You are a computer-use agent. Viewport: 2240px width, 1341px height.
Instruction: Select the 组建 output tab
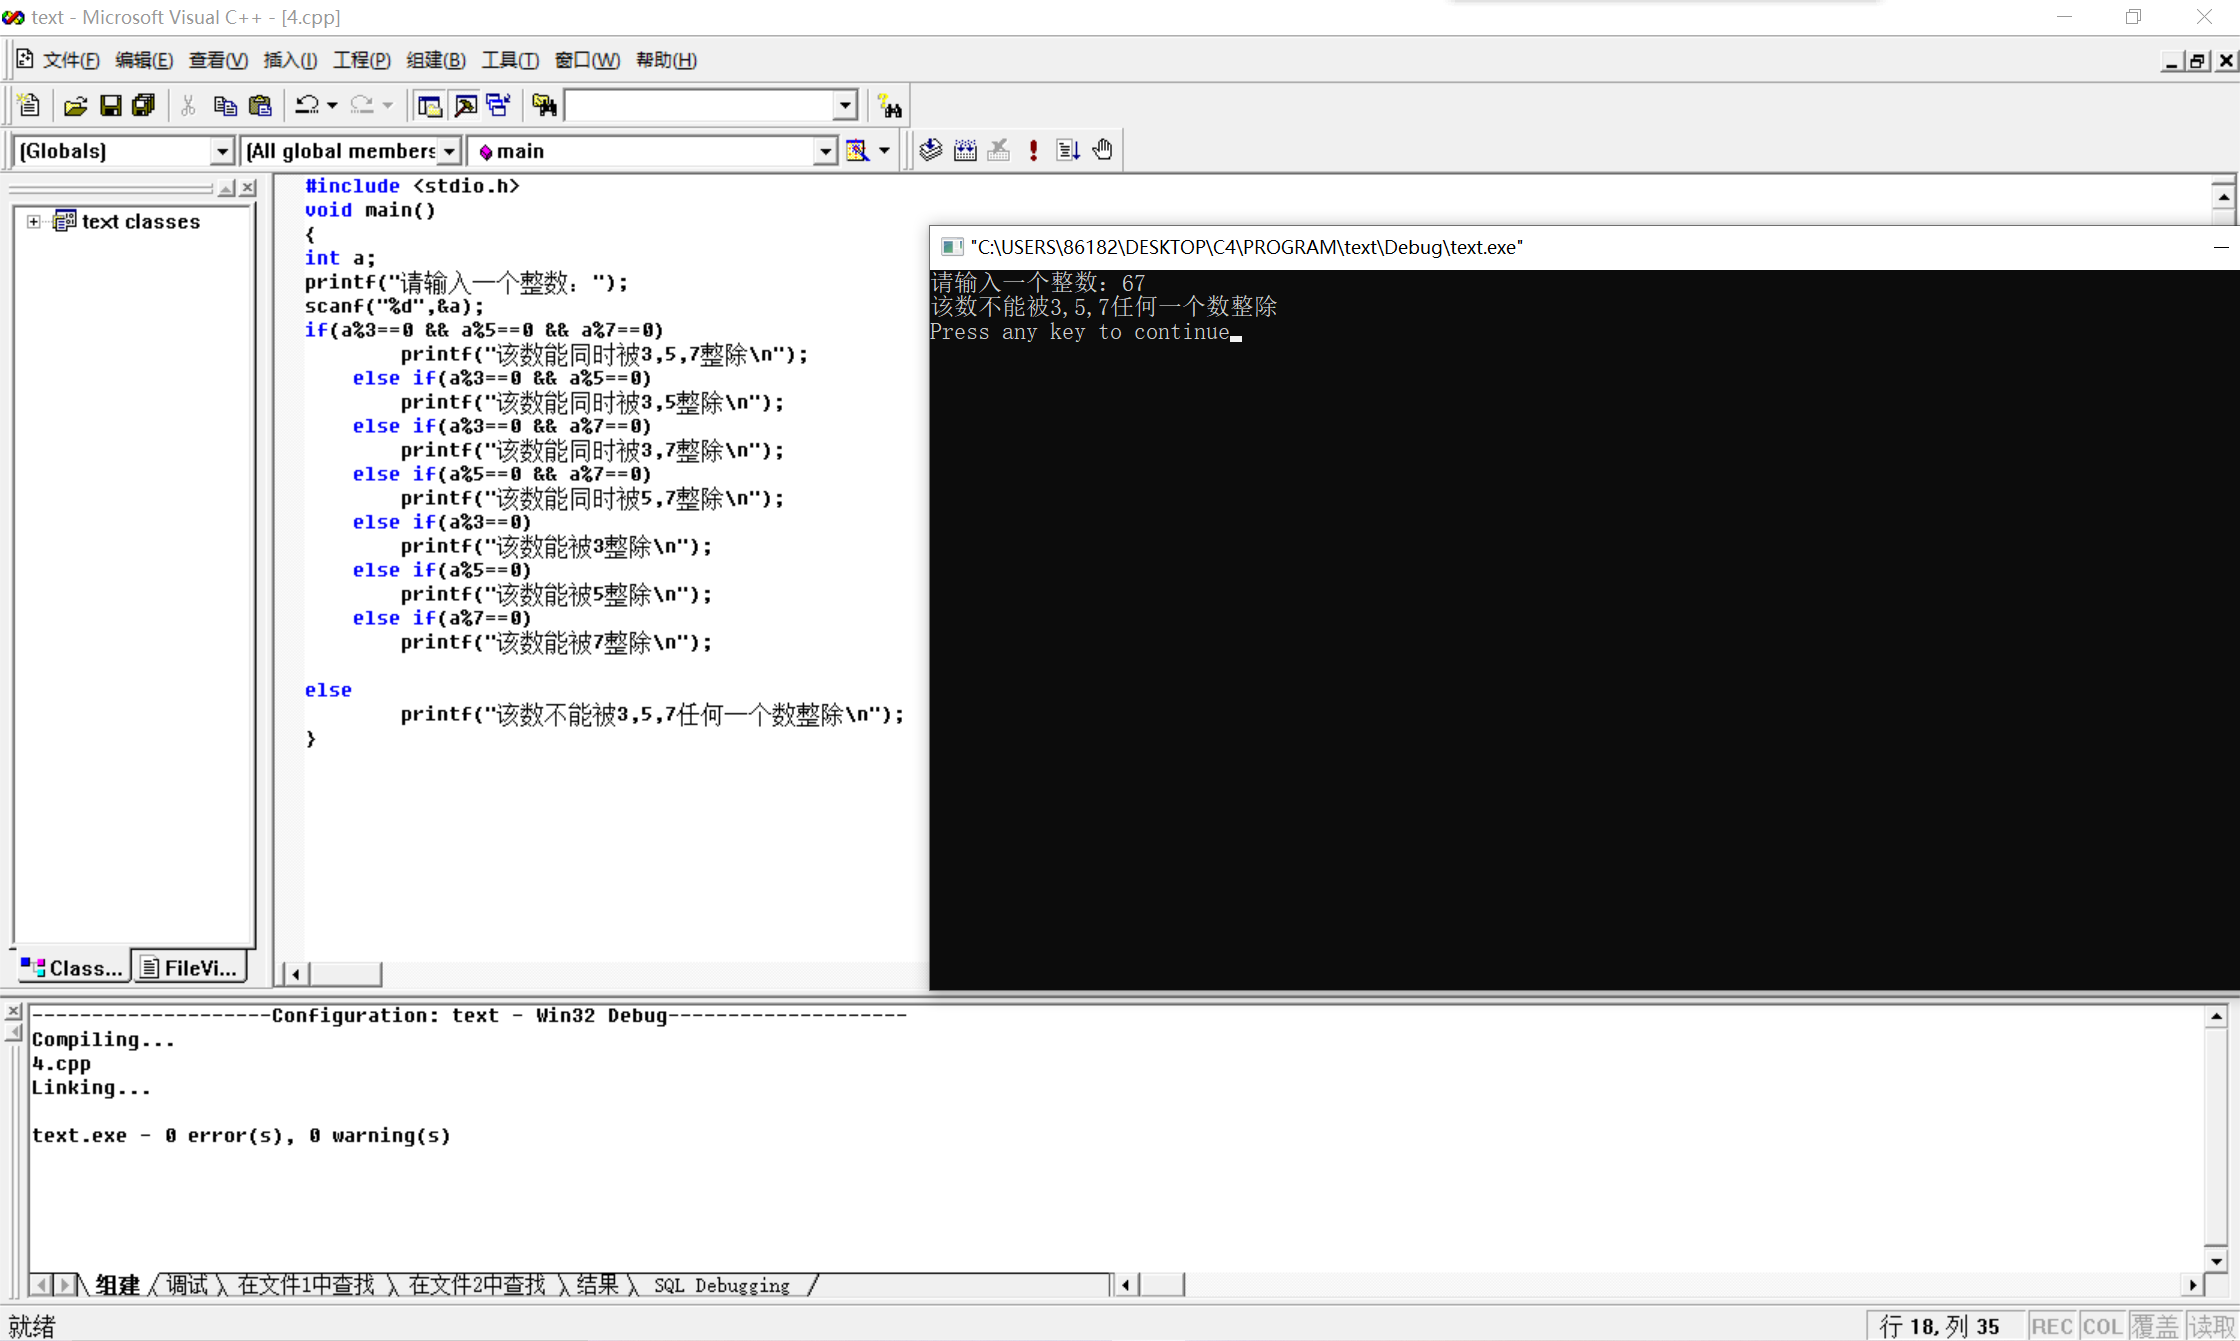click(x=117, y=1285)
